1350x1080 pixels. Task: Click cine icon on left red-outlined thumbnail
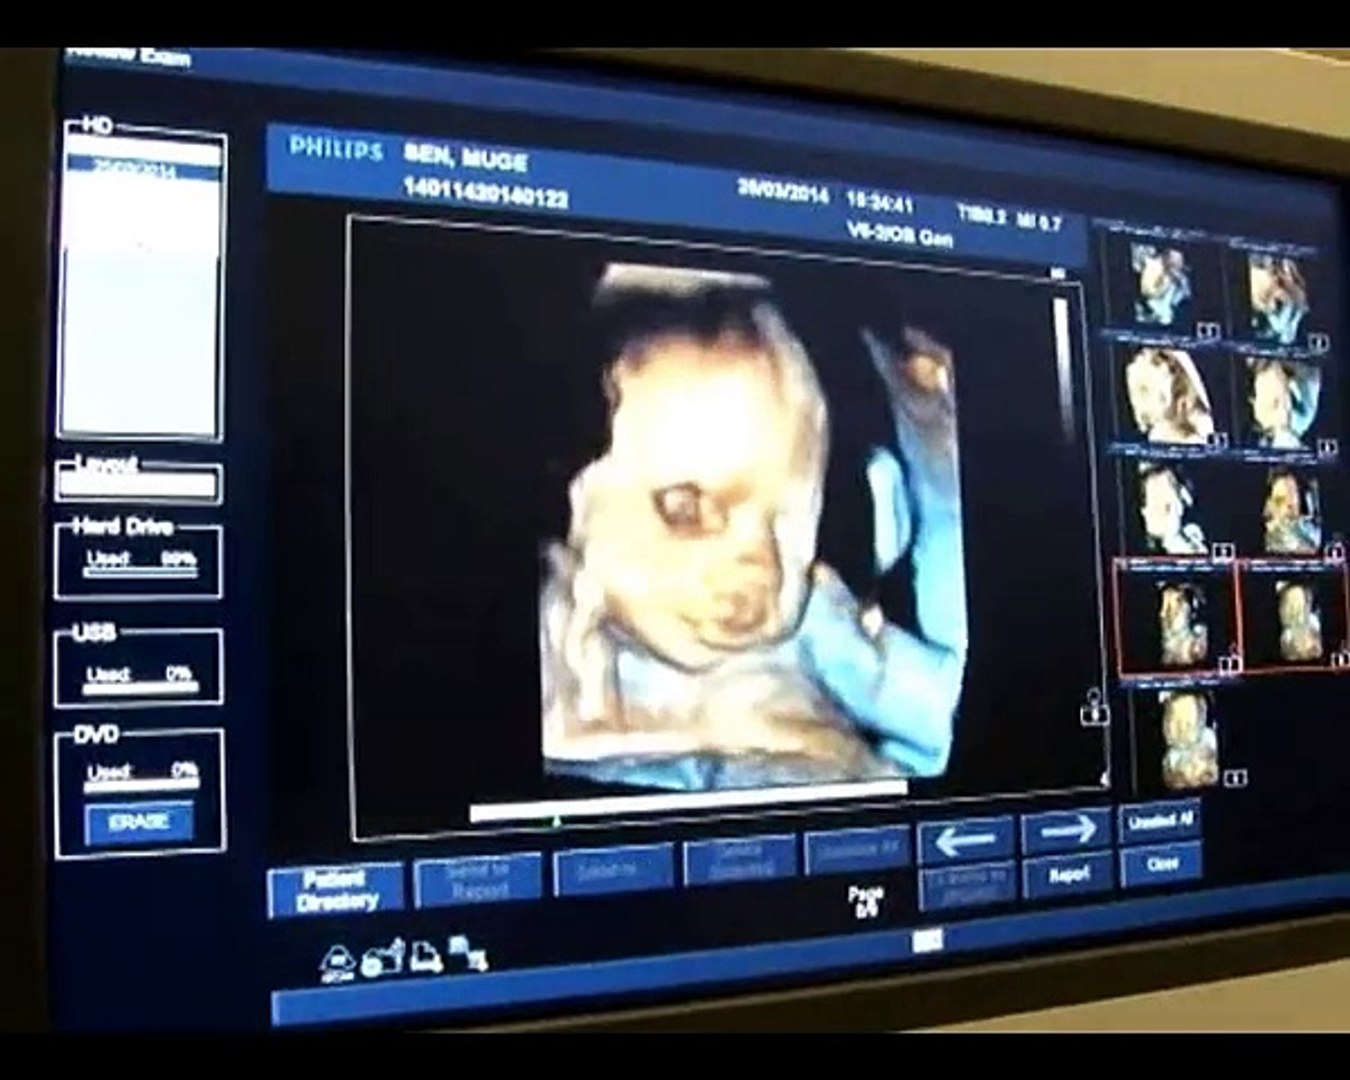click(1229, 664)
